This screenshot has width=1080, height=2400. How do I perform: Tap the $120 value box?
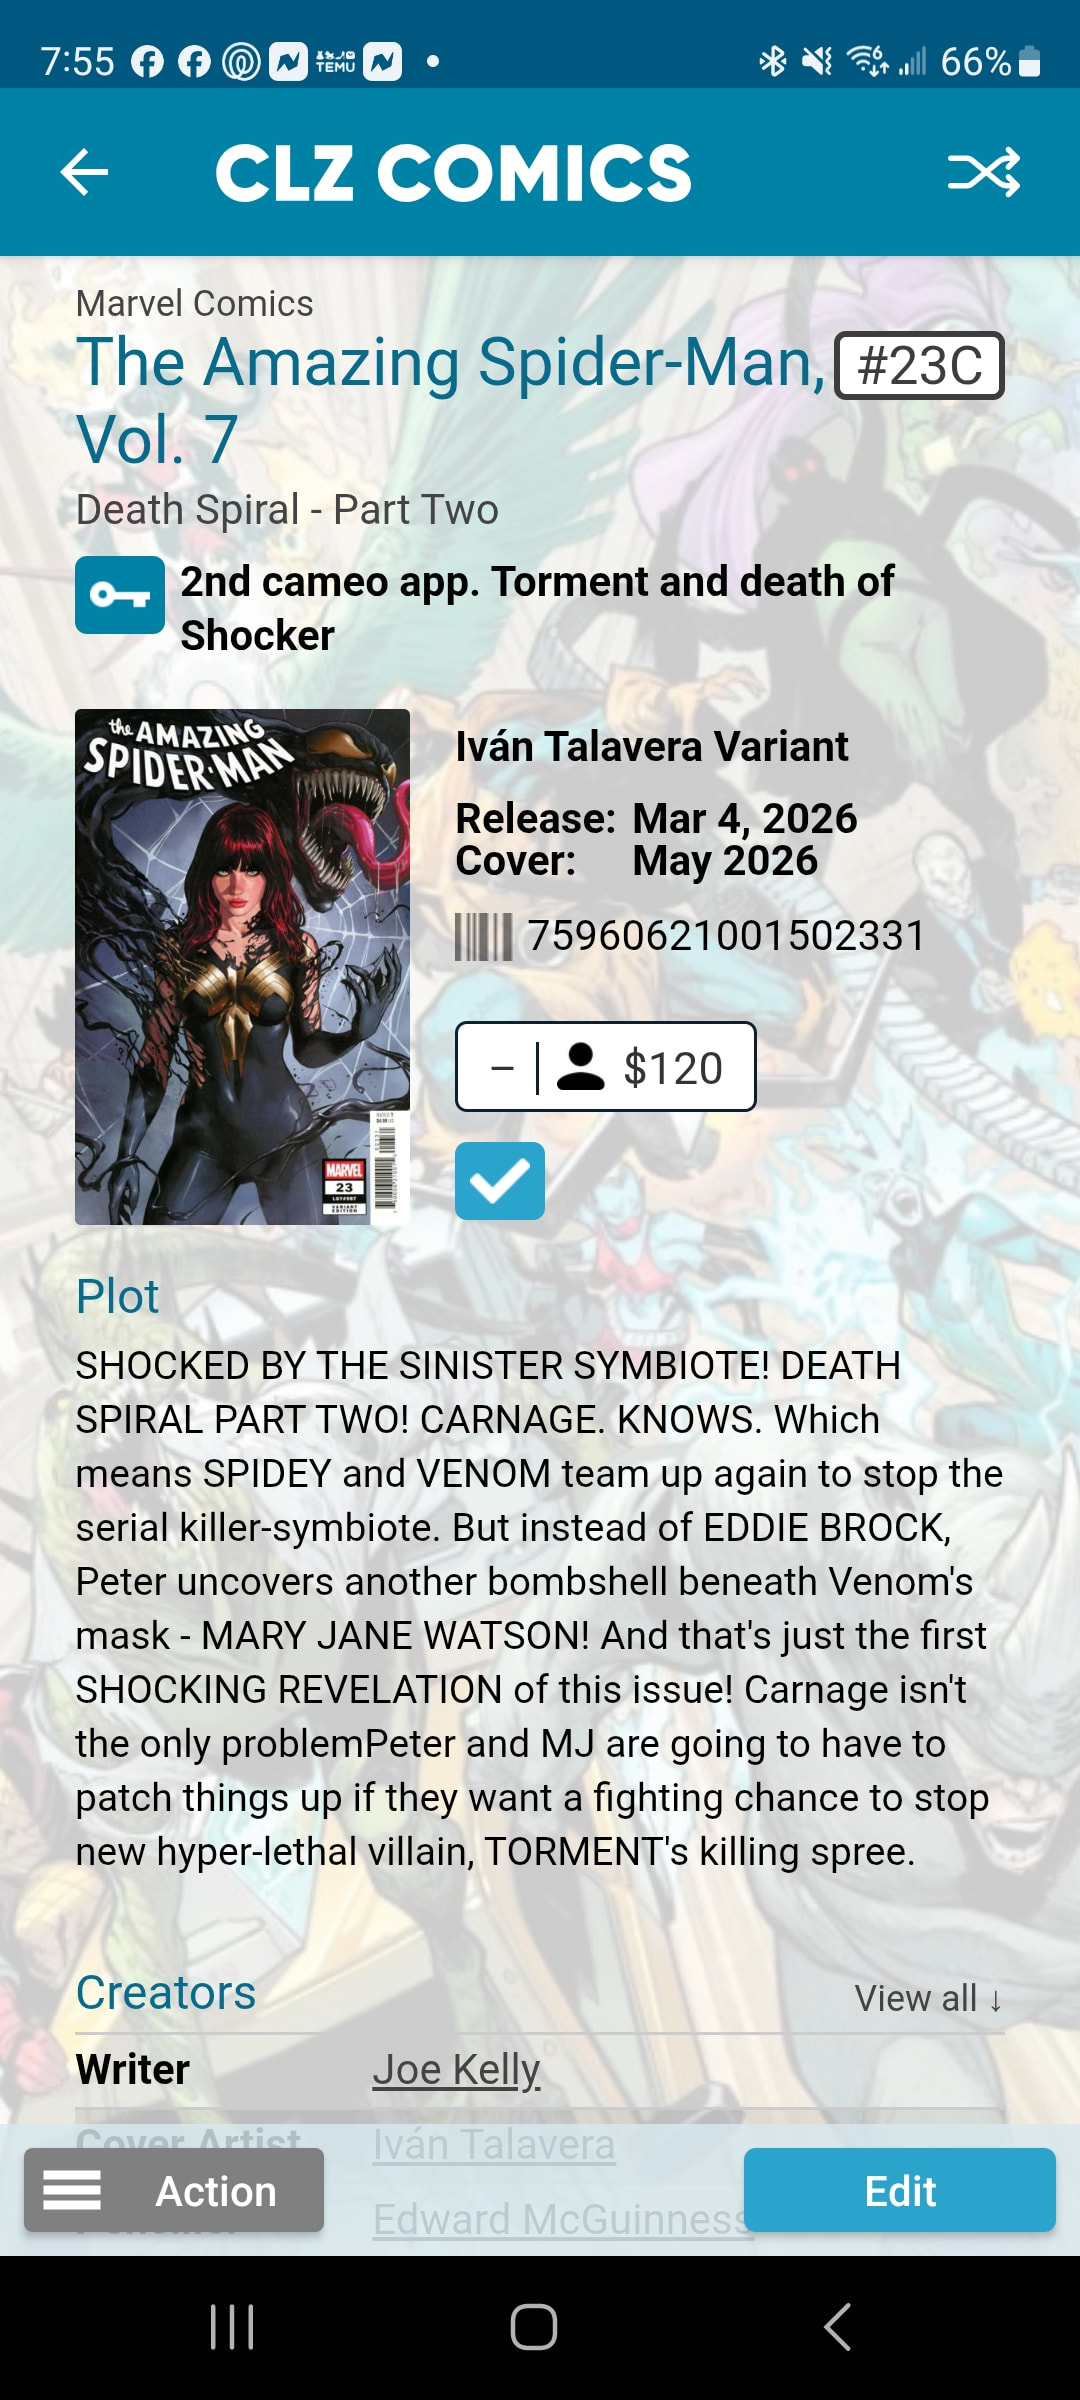pyautogui.click(x=606, y=1066)
